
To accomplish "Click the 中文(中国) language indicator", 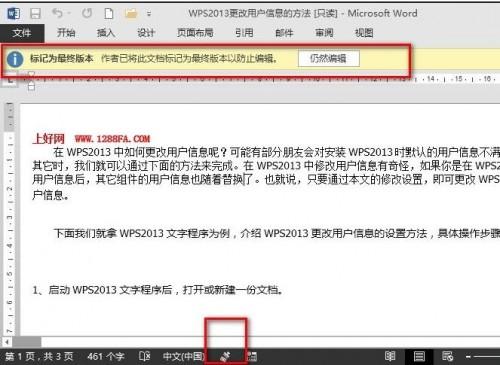I will click(x=184, y=357).
